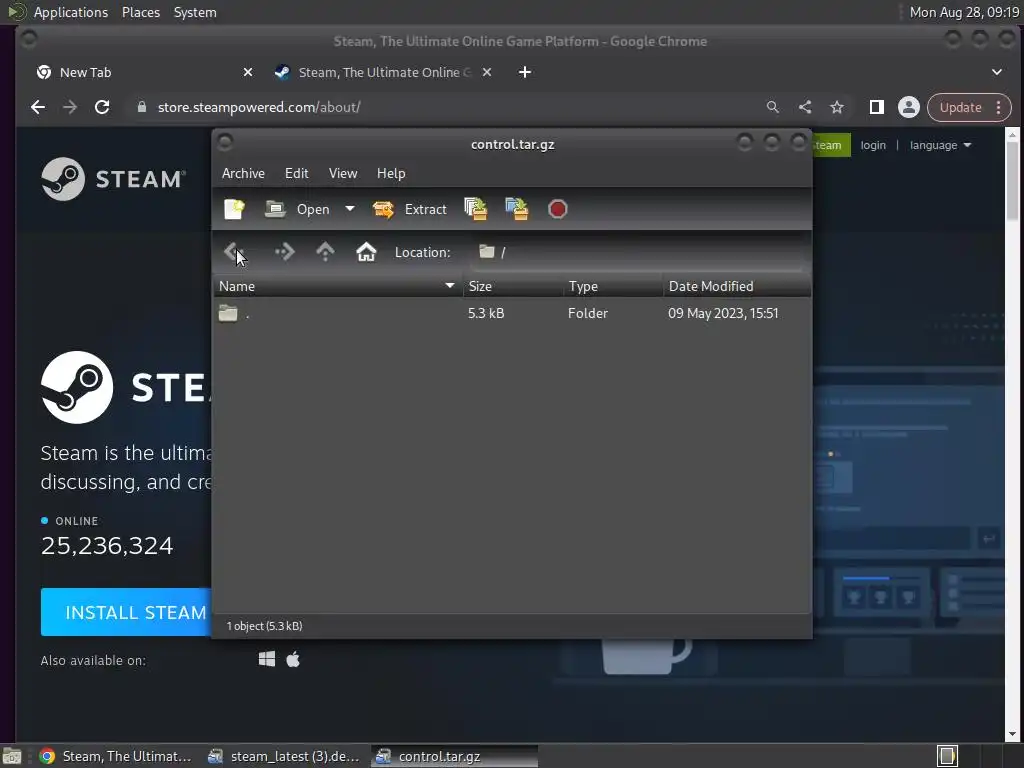The height and width of the screenshot is (768, 1024).
Task: Go back in the archive location
Action: click(x=234, y=252)
